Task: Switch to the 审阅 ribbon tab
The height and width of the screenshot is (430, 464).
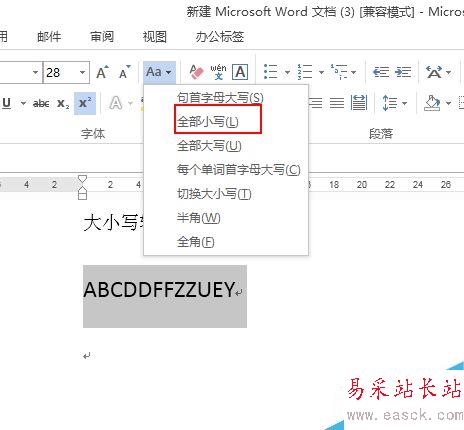Action: click(x=102, y=36)
